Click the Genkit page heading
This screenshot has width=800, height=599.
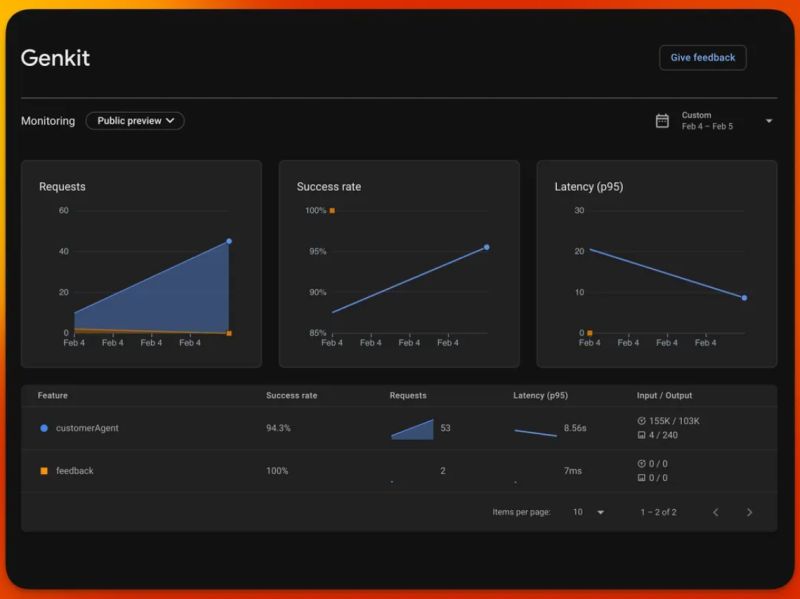55,58
